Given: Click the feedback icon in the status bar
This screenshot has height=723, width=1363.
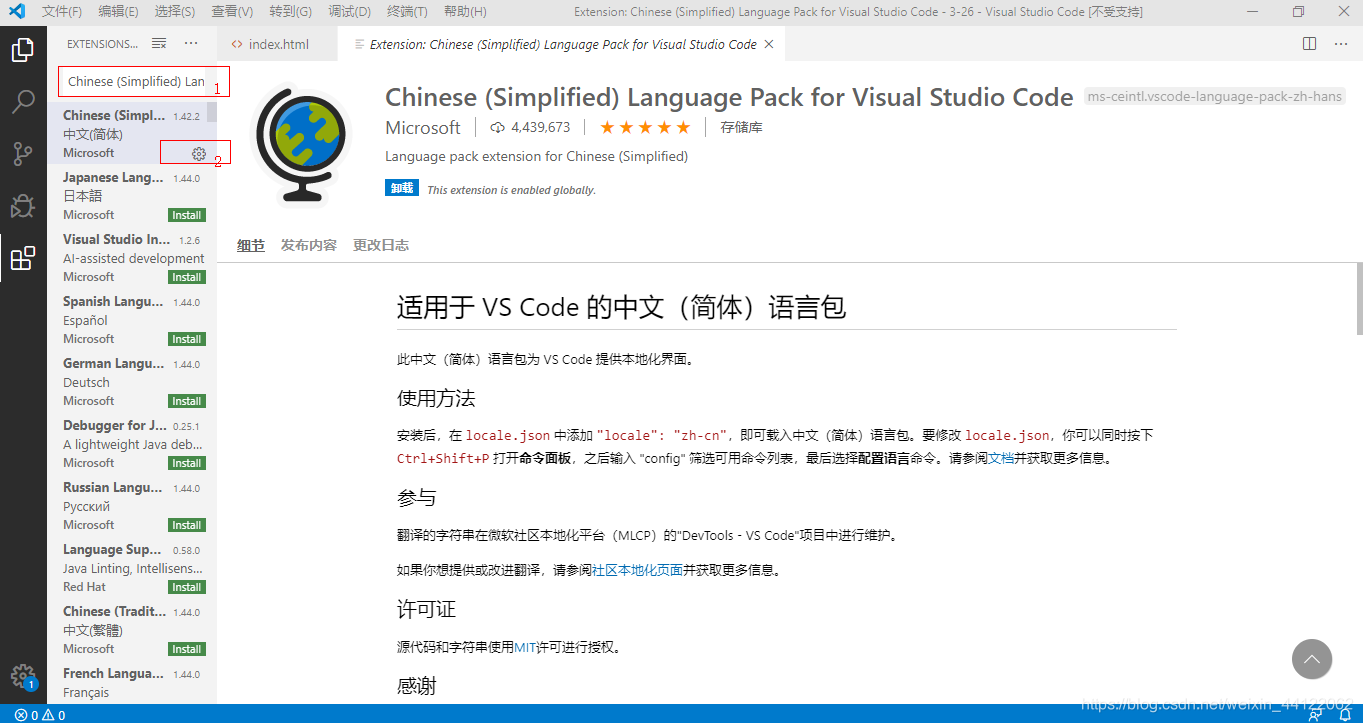Looking at the screenshot, I should 1313,714.
